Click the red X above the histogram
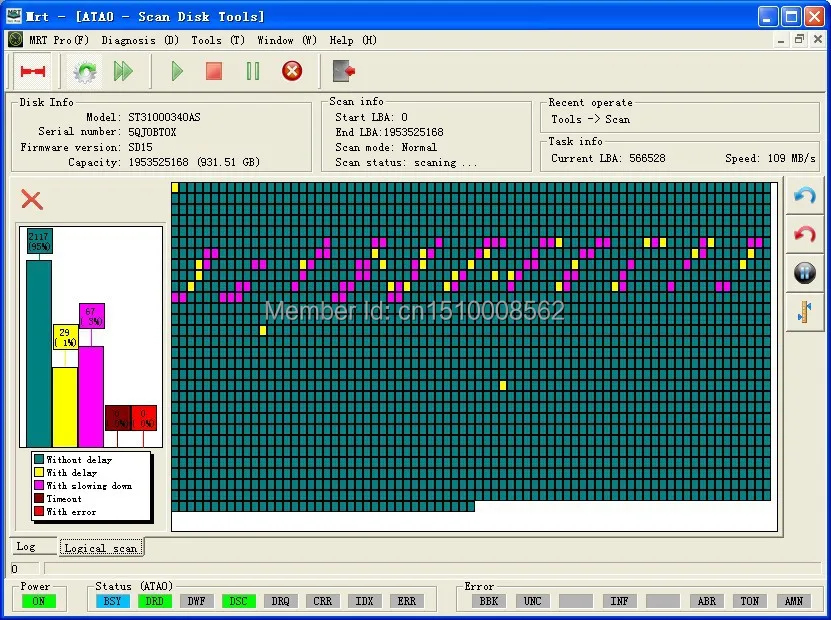 [32, 200]
